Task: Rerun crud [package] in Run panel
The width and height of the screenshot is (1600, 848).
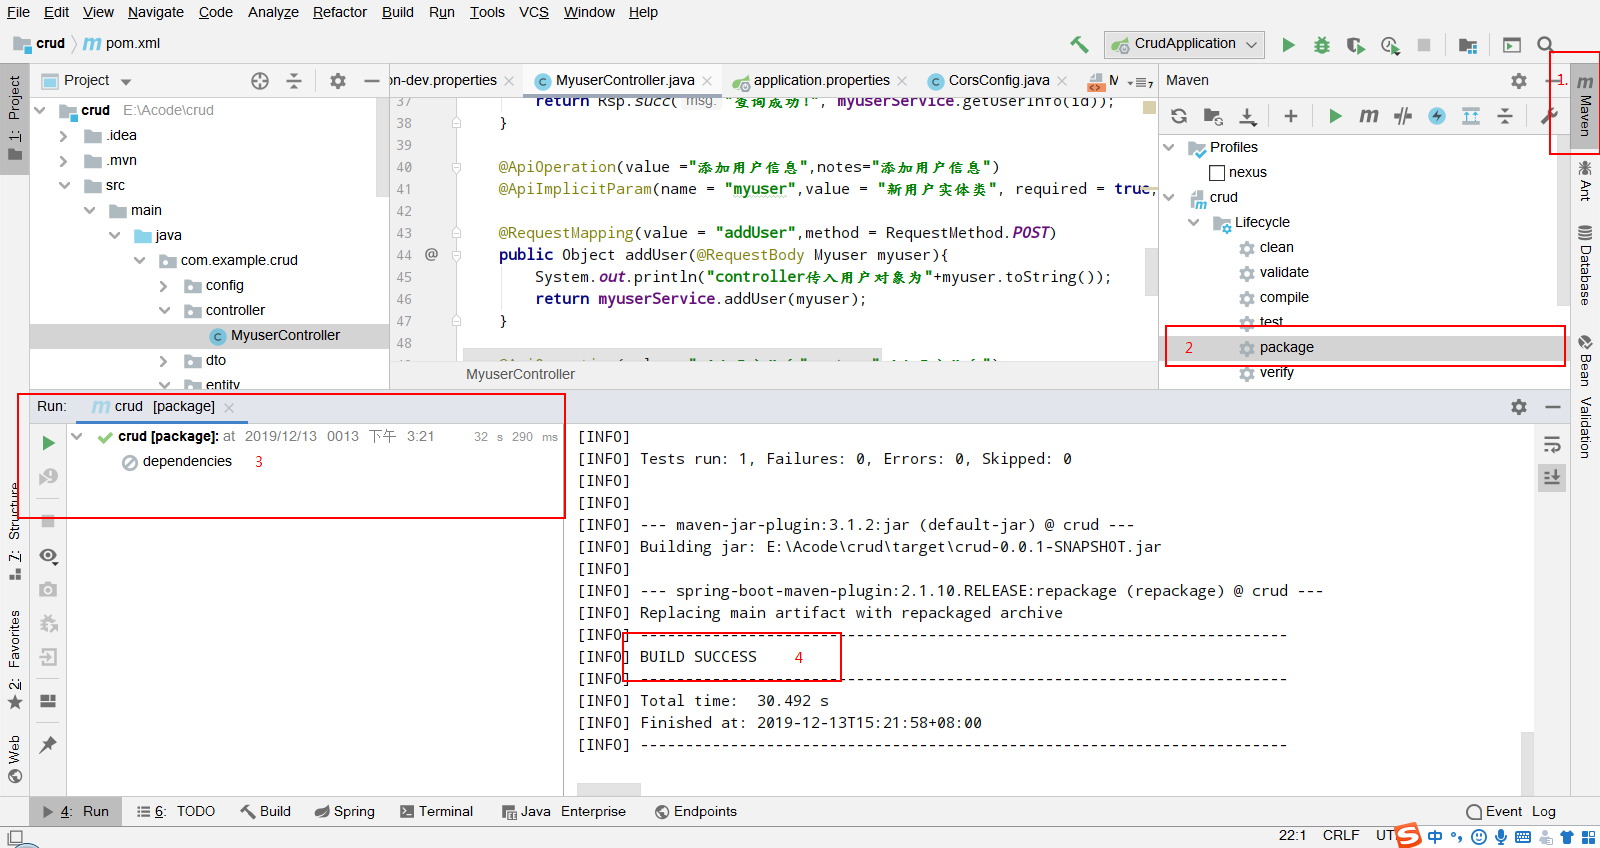Action: pos(48,443)
